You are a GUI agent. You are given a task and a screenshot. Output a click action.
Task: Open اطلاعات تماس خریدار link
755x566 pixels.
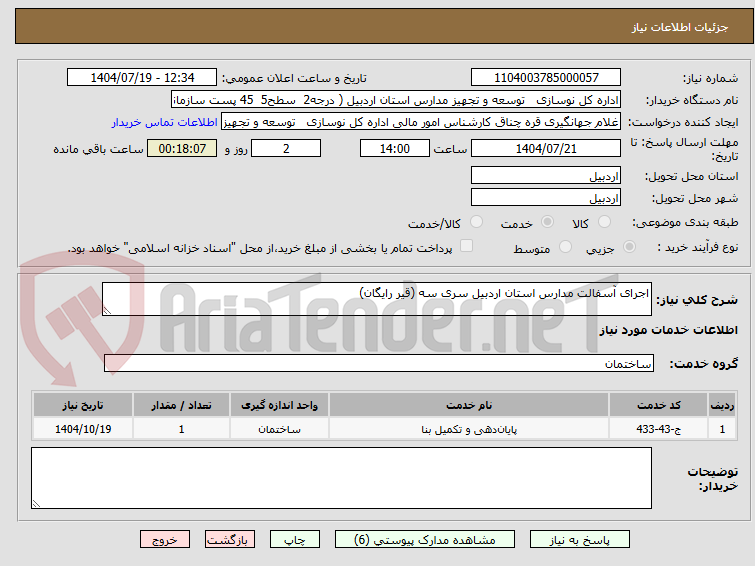(165, 122)
